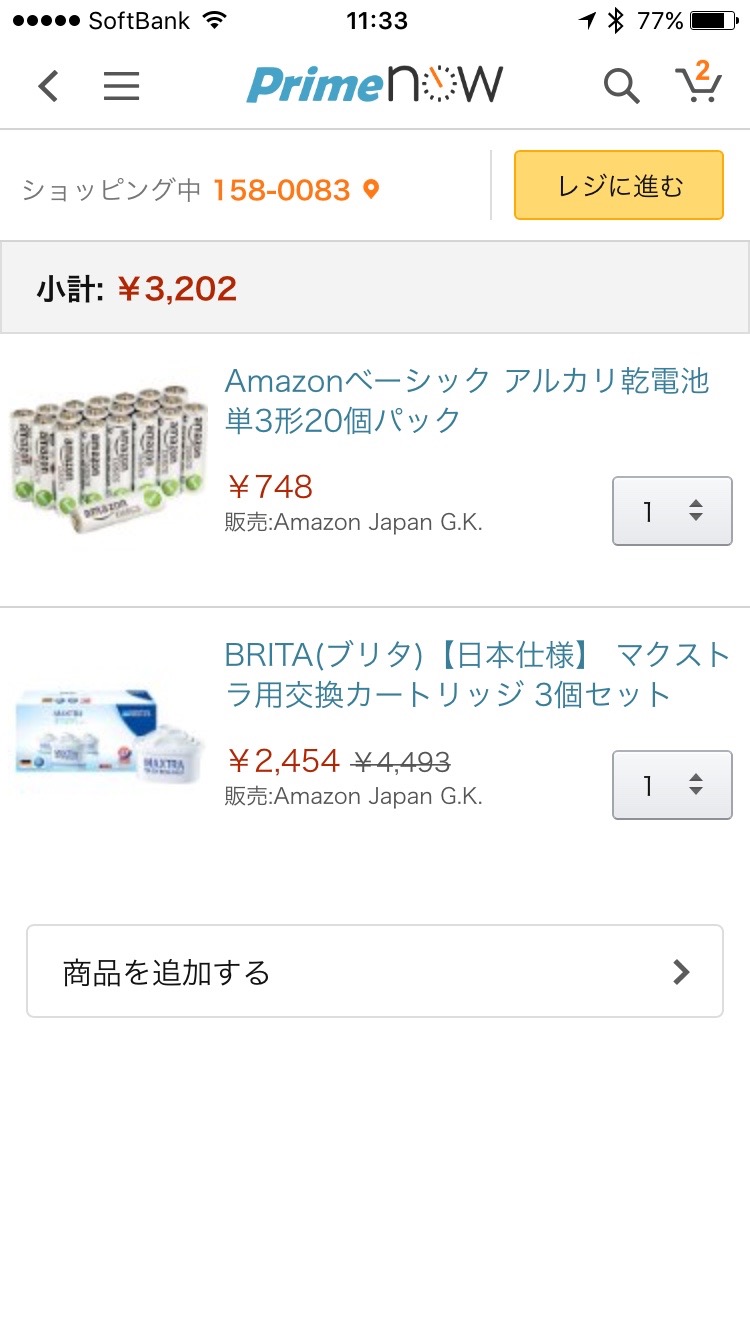750x1334 pixels.
Task: Open the shopping cart icon
Action: pos(698,84)
